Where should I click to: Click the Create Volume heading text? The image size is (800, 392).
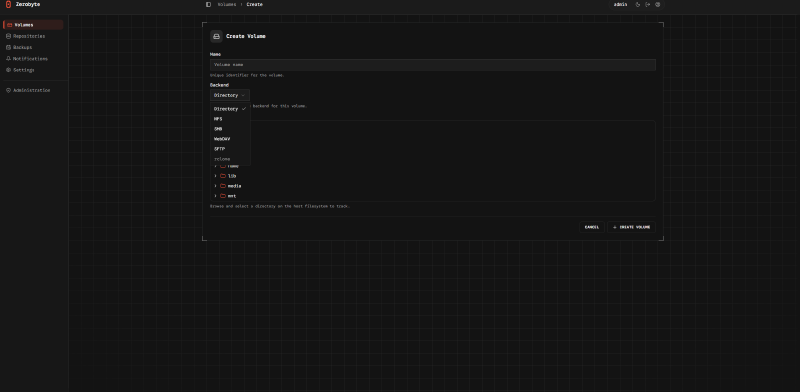coord(246,36)
